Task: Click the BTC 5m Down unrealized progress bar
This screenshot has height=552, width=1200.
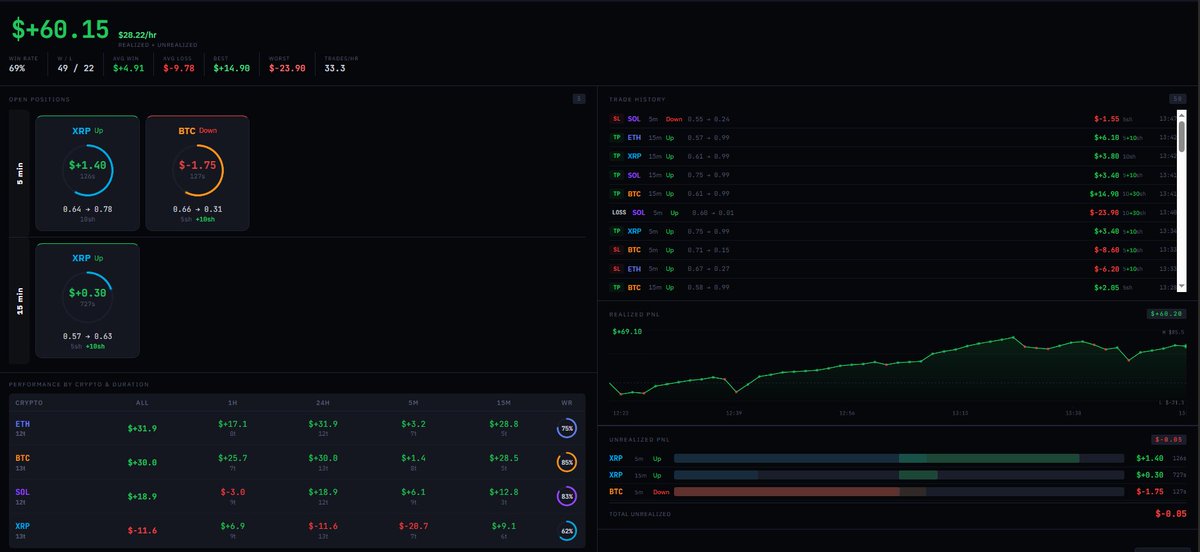Action: click(899, 492)
